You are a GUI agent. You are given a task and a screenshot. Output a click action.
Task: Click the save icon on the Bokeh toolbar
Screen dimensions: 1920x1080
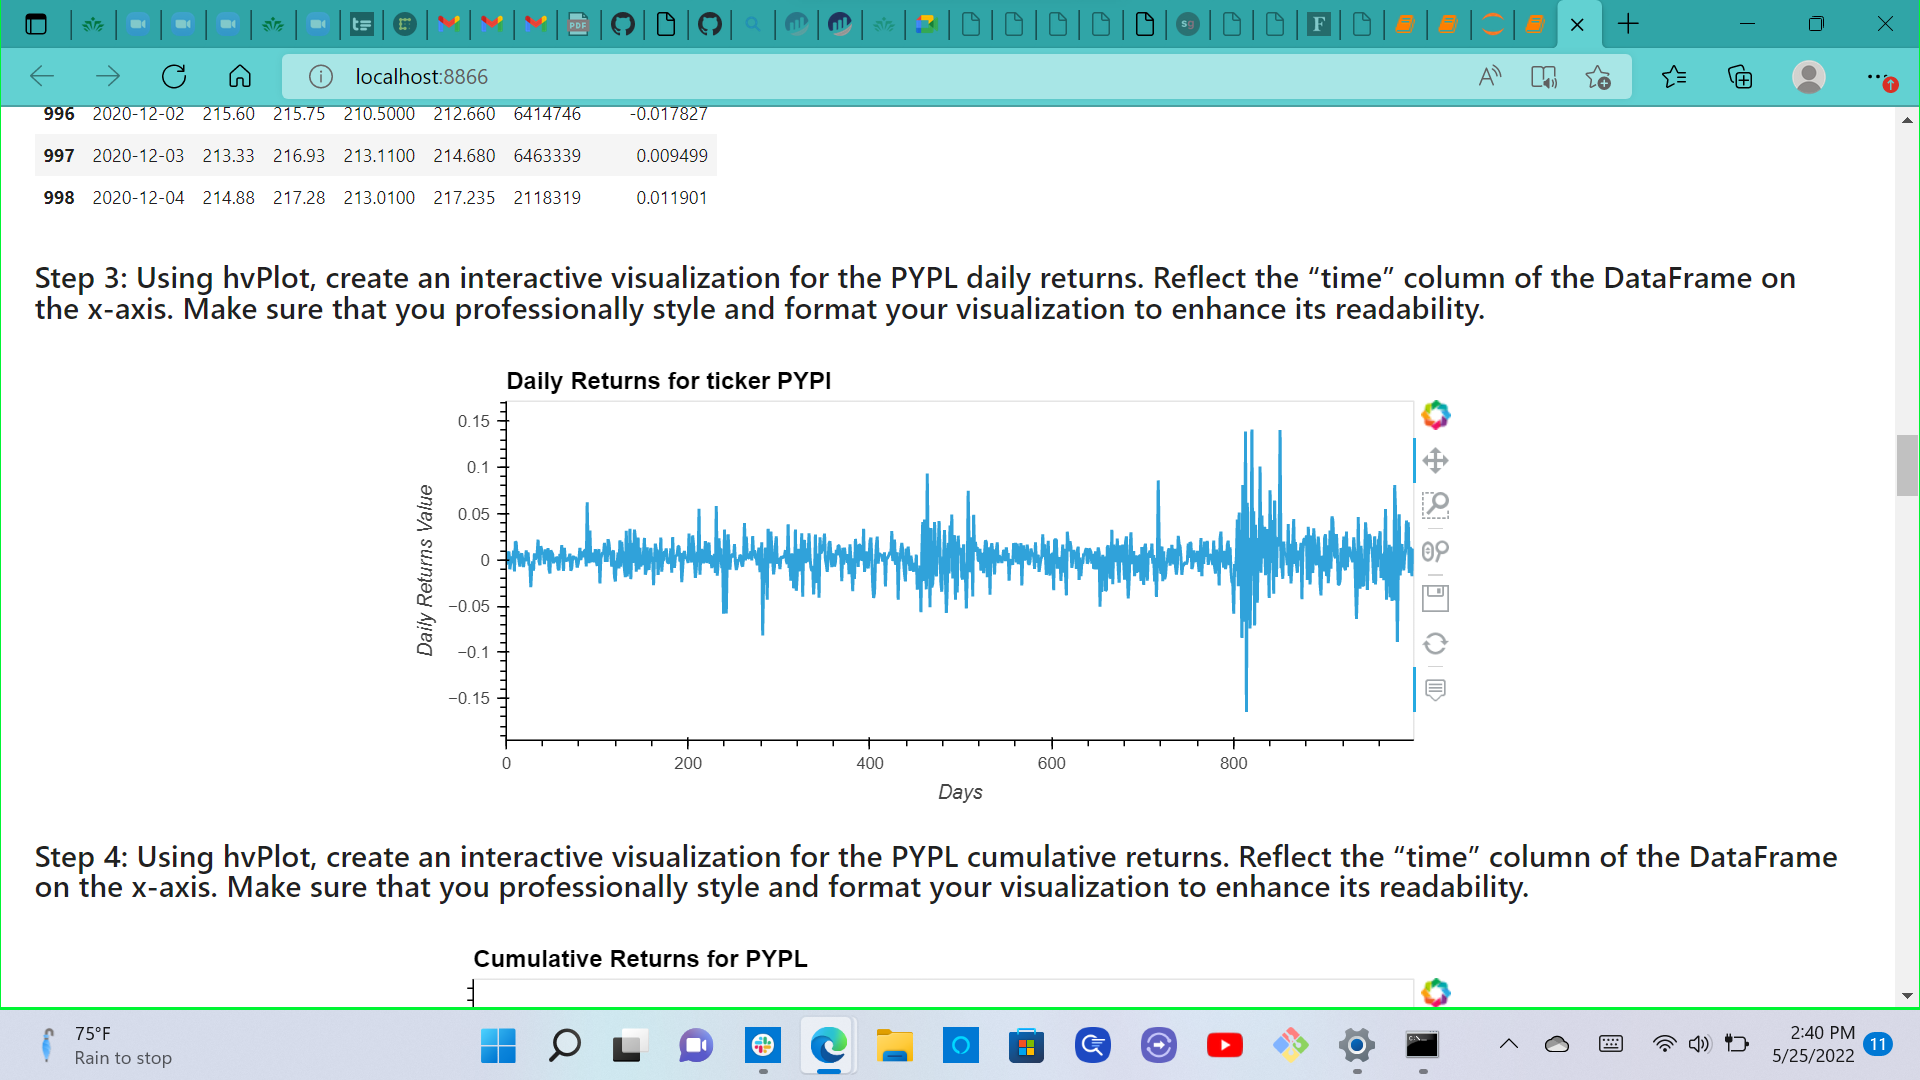pos(1435,597)
